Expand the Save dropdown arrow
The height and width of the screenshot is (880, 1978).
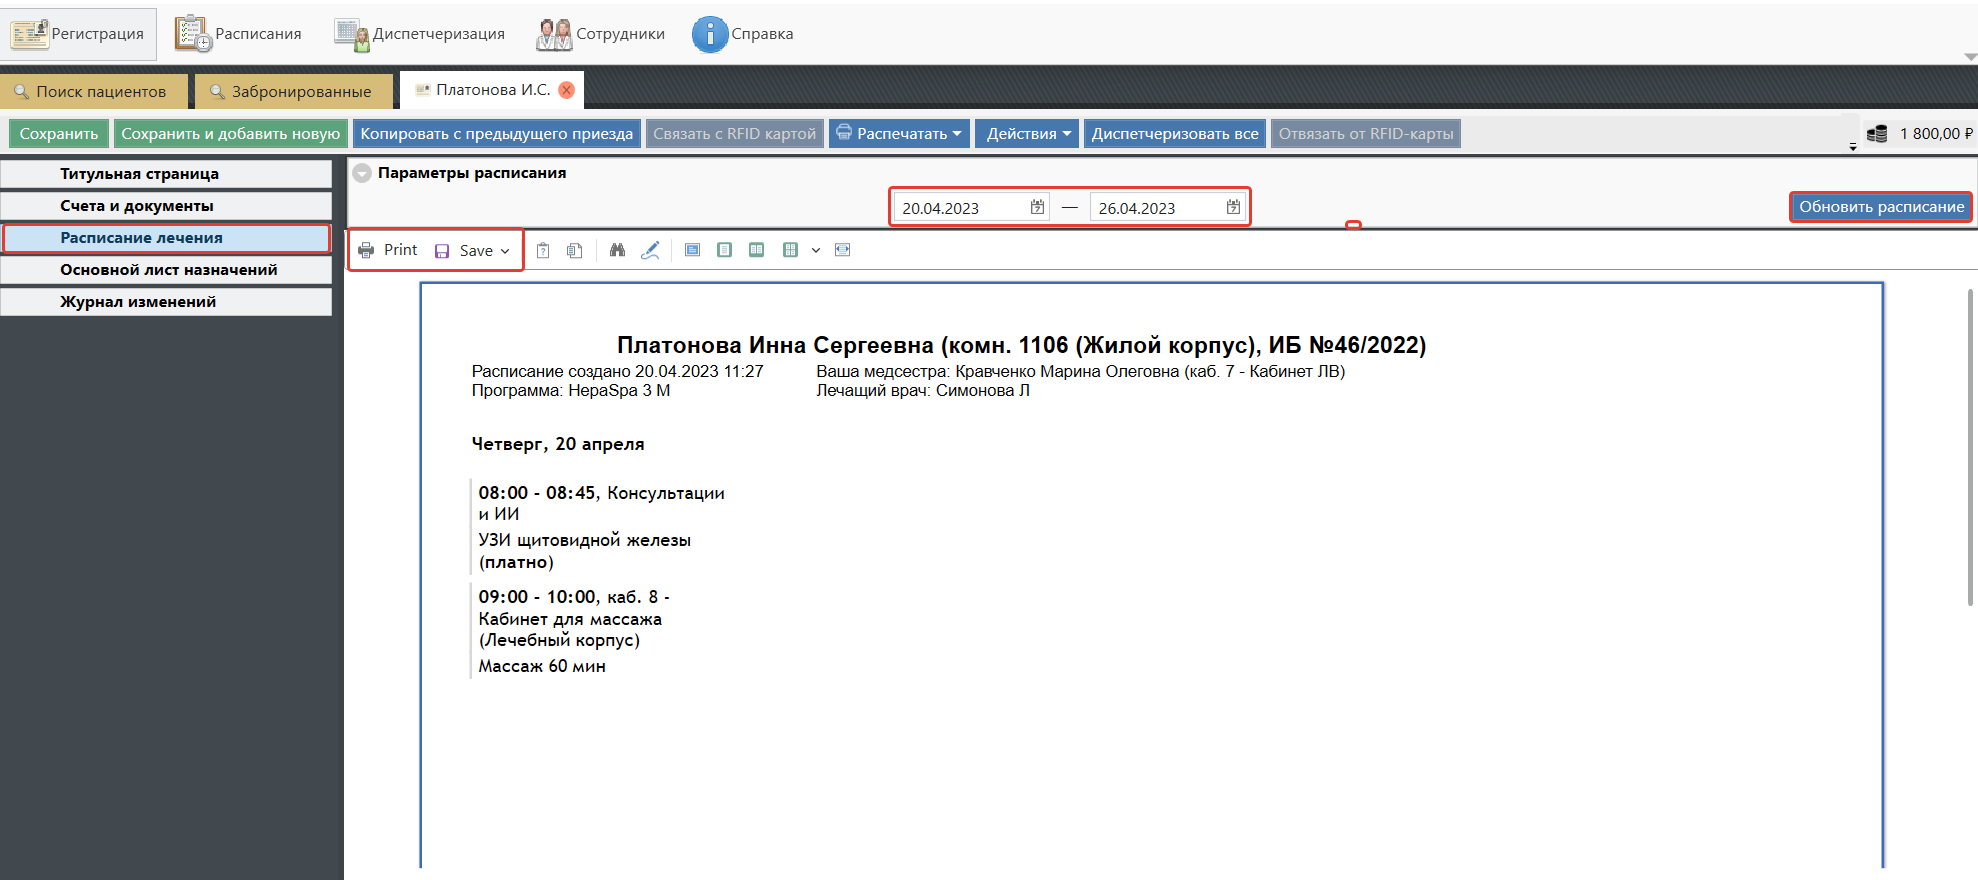pos(505,251)
